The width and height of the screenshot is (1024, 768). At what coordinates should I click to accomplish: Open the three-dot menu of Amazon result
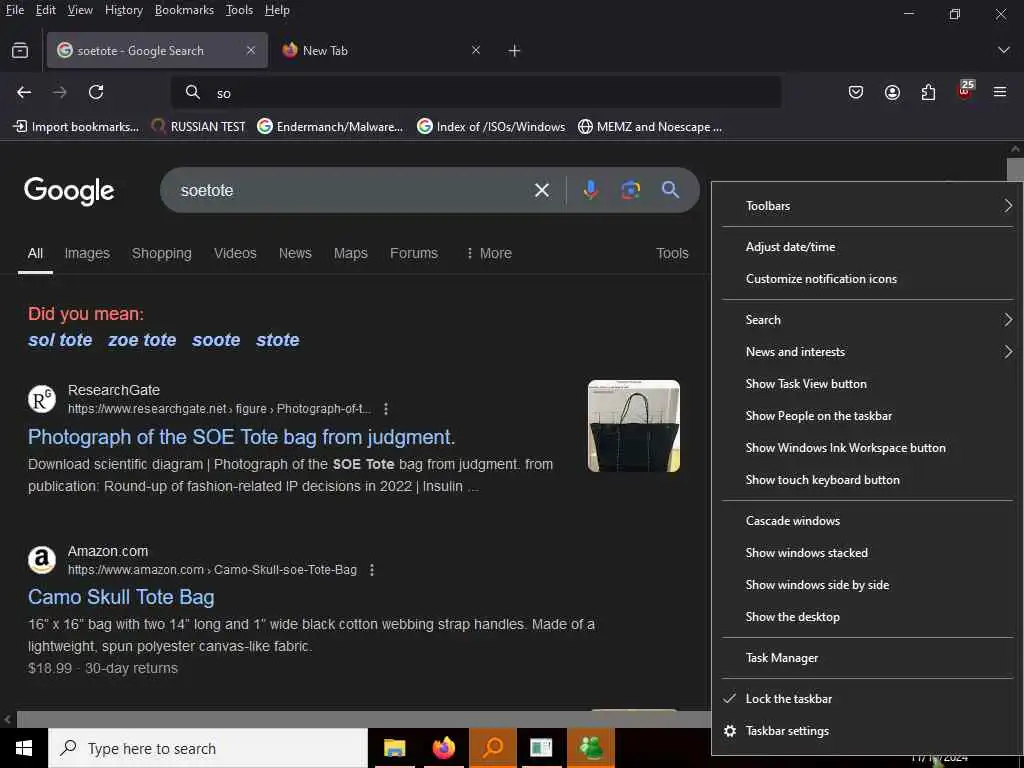click(372, 570)
